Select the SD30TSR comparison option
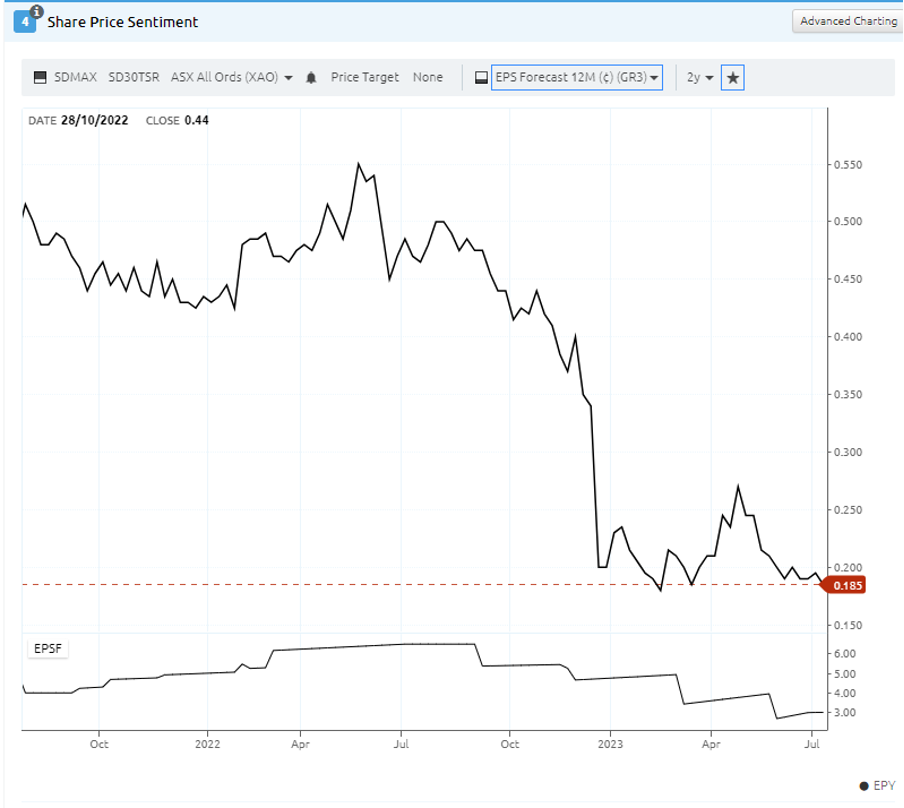This screenshot has height=808, width=904. point(134,77)
